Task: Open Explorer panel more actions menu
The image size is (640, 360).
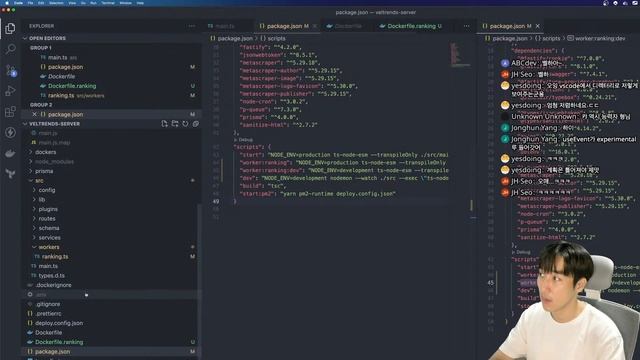Action: point(191,26)
